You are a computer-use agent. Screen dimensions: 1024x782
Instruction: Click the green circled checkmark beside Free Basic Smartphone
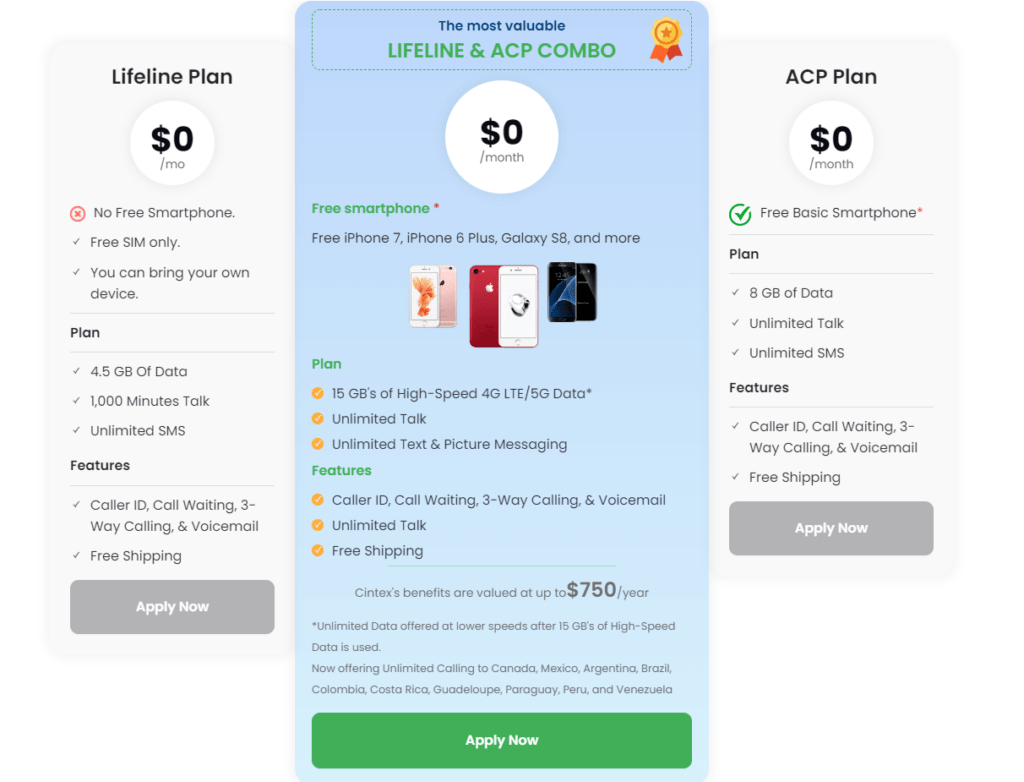[740, 214]
